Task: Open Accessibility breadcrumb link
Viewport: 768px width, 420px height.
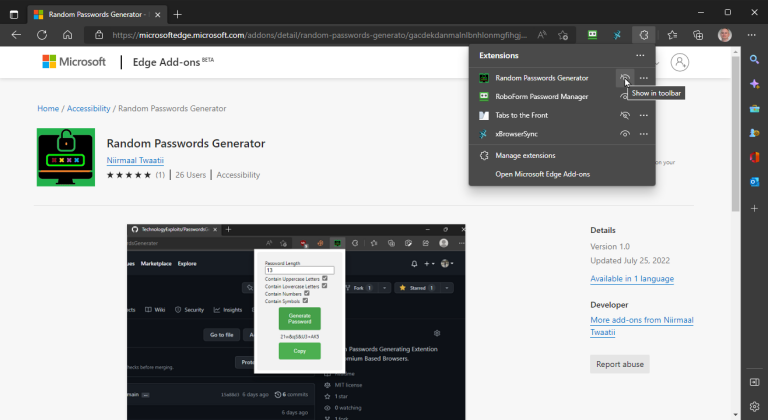Action: 89,108
